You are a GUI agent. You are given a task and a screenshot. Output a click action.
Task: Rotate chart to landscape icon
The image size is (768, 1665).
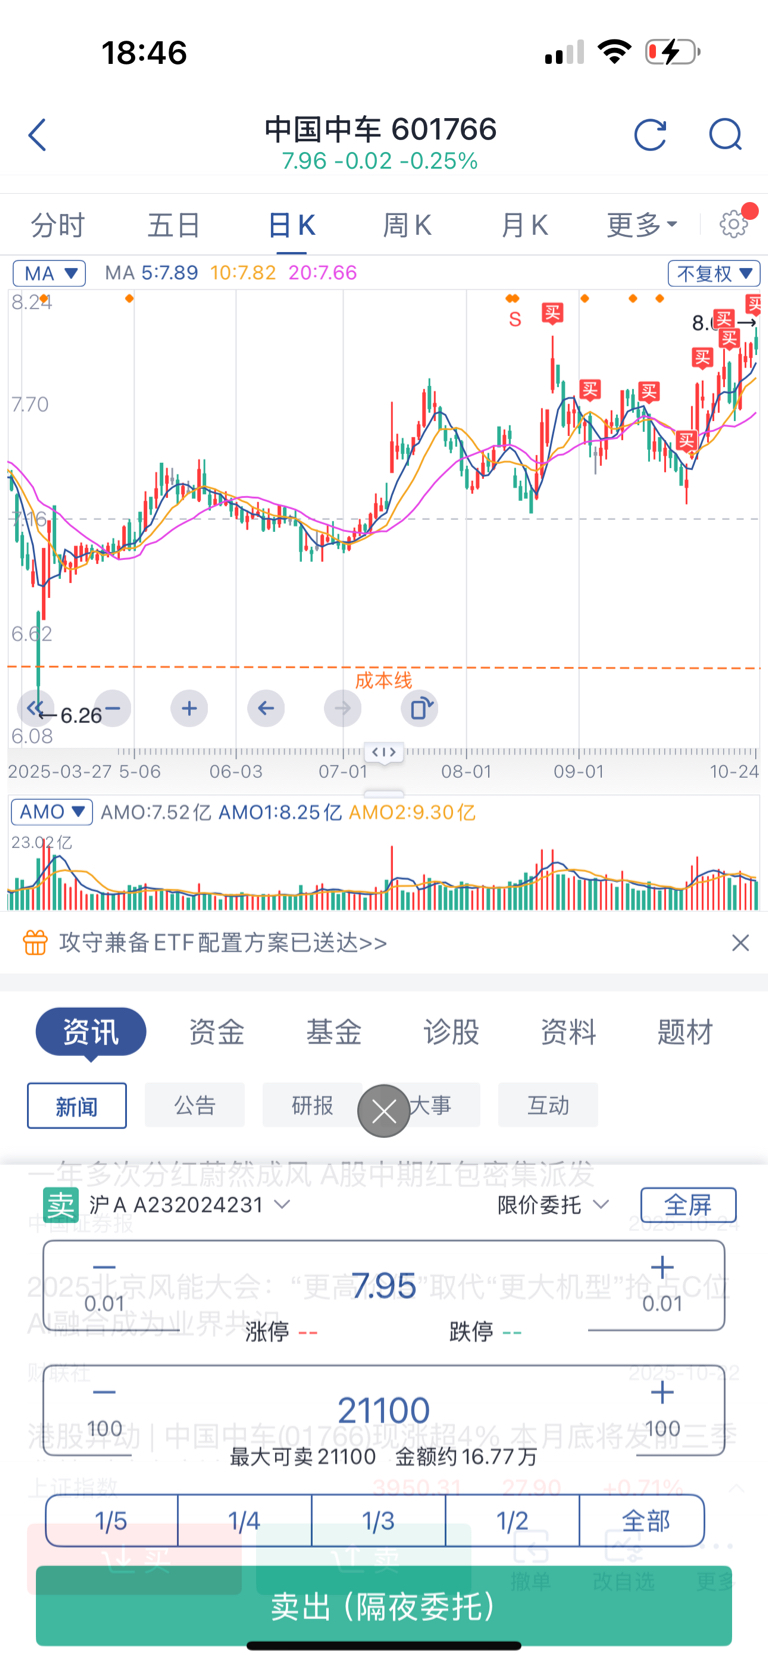click(x=420, y=708)
